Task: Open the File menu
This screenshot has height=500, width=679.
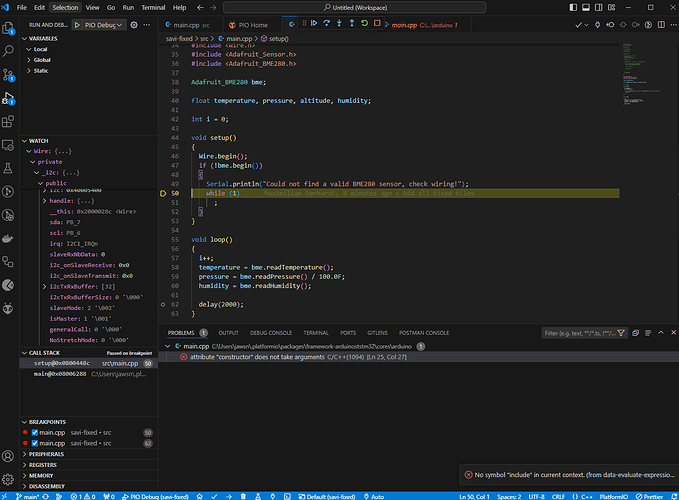Action: (22, 7)
